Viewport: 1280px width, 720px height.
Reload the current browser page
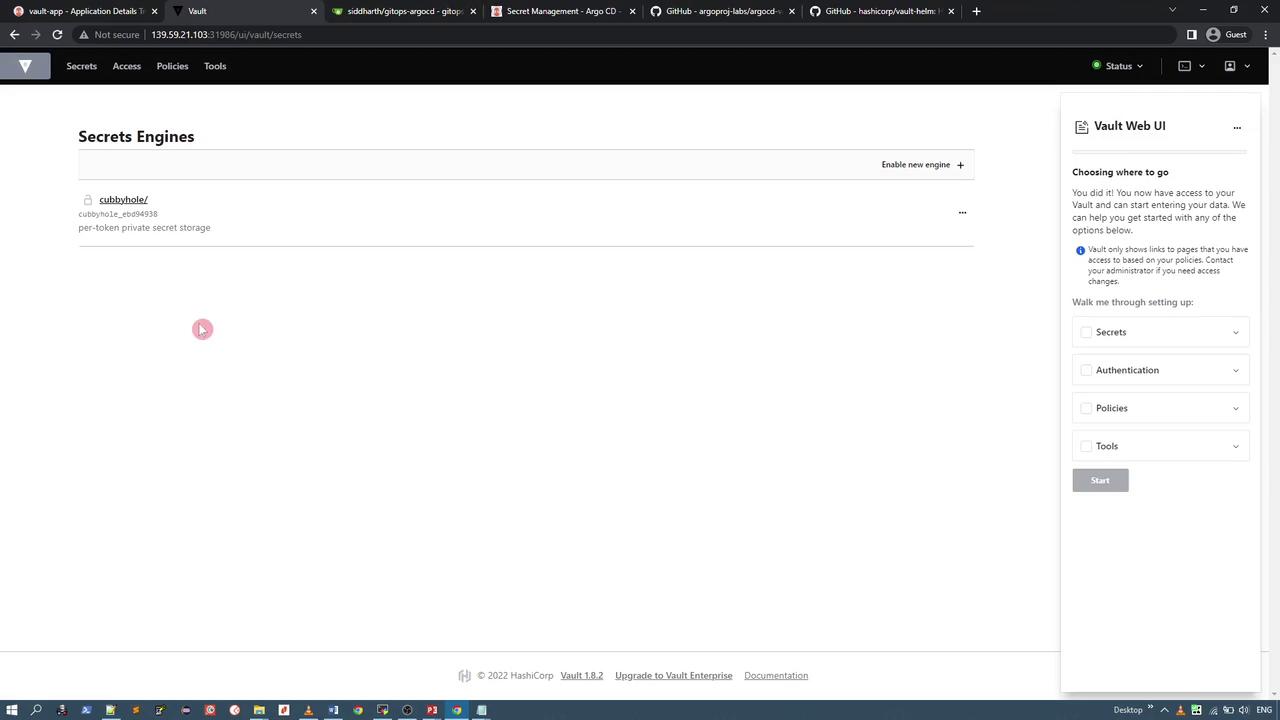[57, 34]
